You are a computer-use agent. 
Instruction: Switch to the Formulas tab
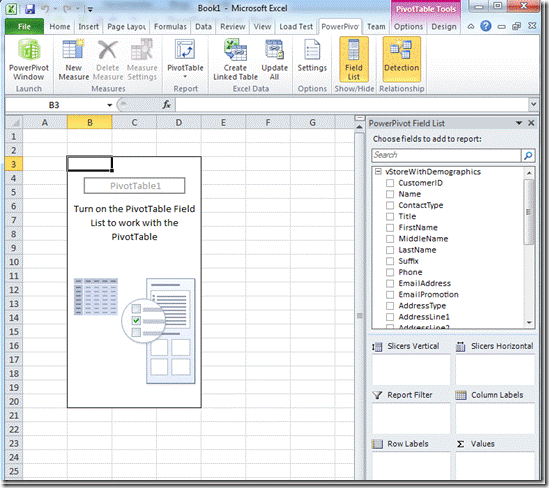pyautogui.click(x=170, y=27)
